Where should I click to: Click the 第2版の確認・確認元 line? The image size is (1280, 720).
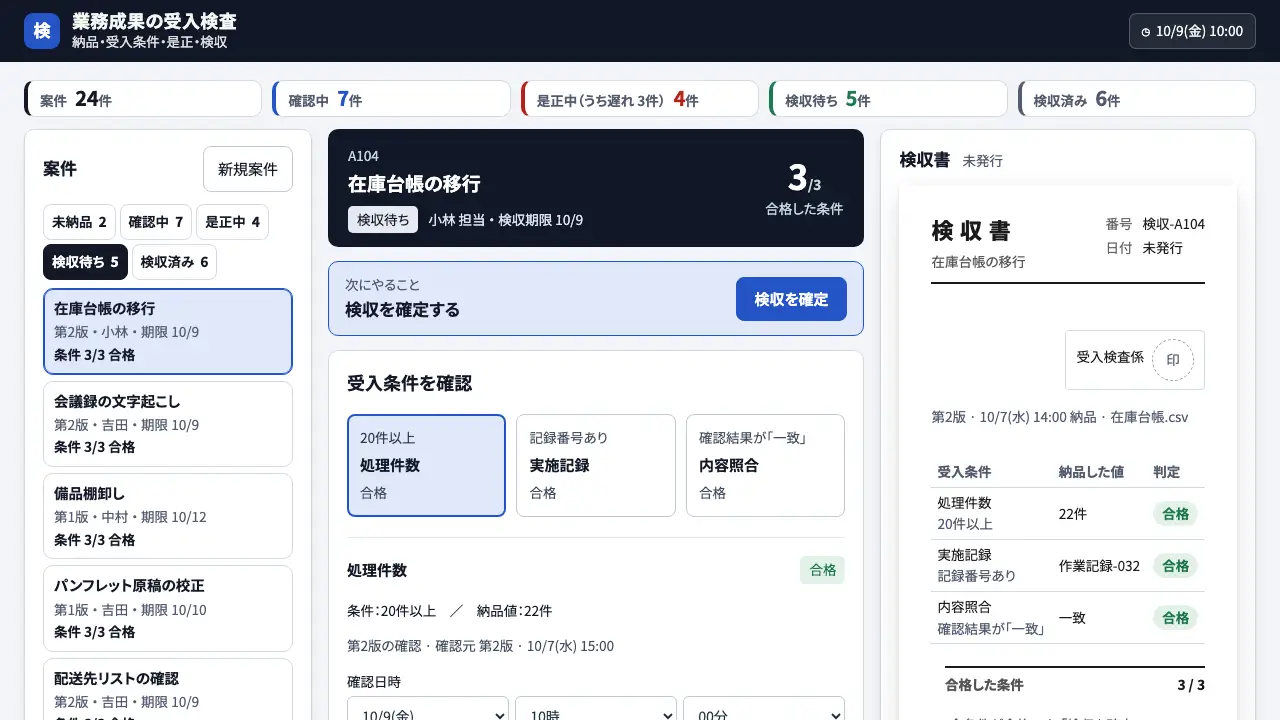coord(480,646)
